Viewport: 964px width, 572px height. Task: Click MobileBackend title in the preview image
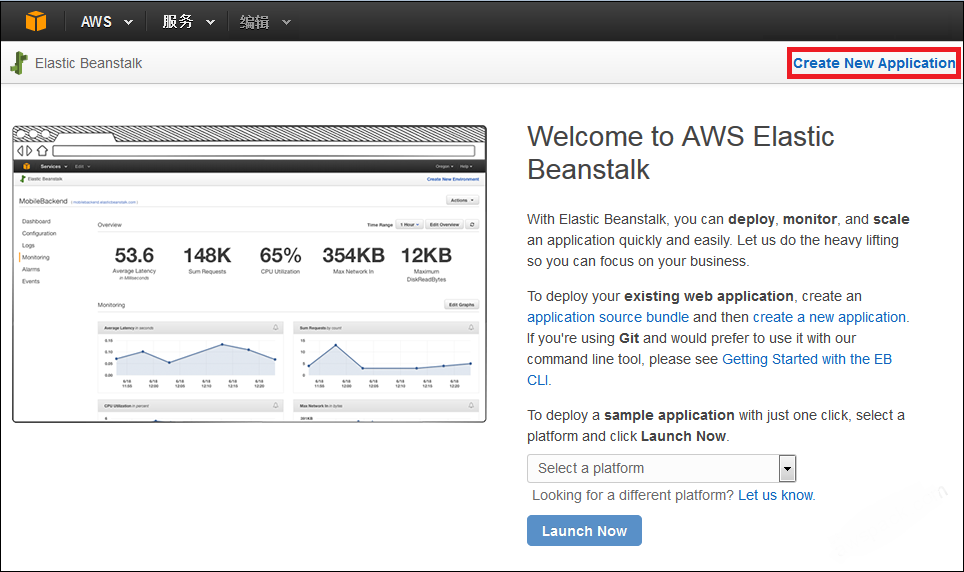point(43,201)
